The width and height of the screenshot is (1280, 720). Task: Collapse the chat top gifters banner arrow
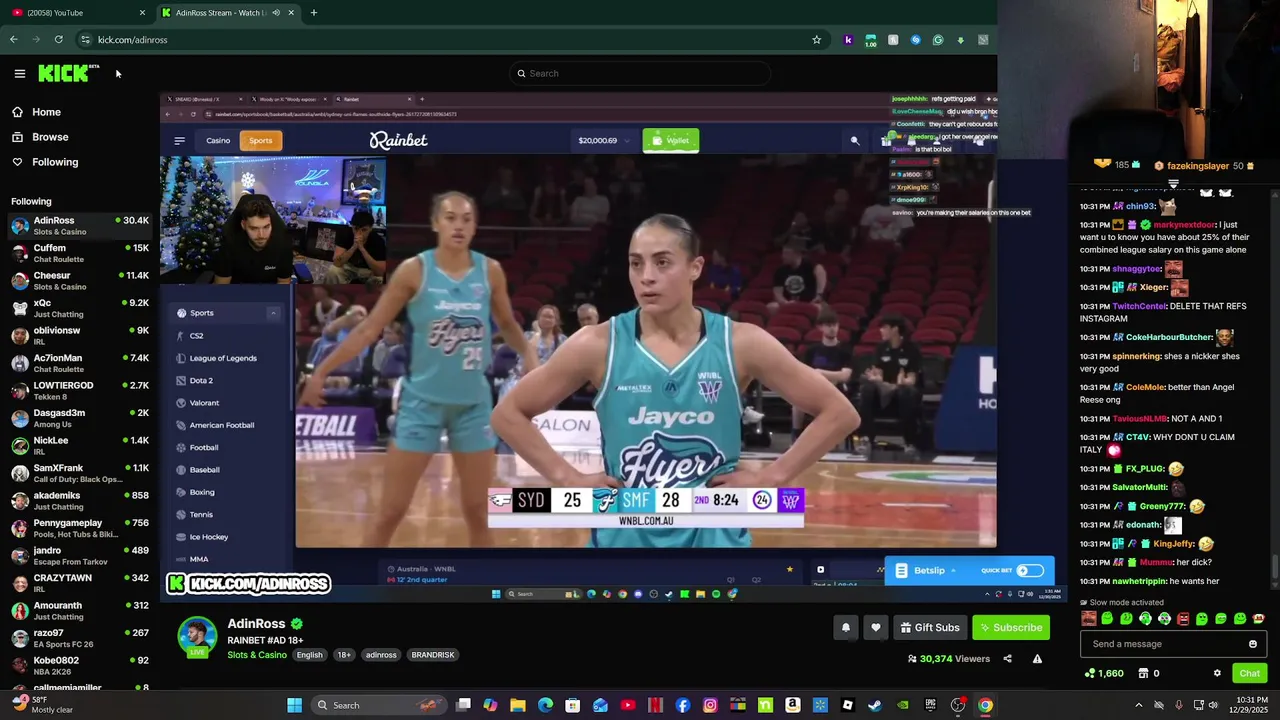(x=1173, y=184)
